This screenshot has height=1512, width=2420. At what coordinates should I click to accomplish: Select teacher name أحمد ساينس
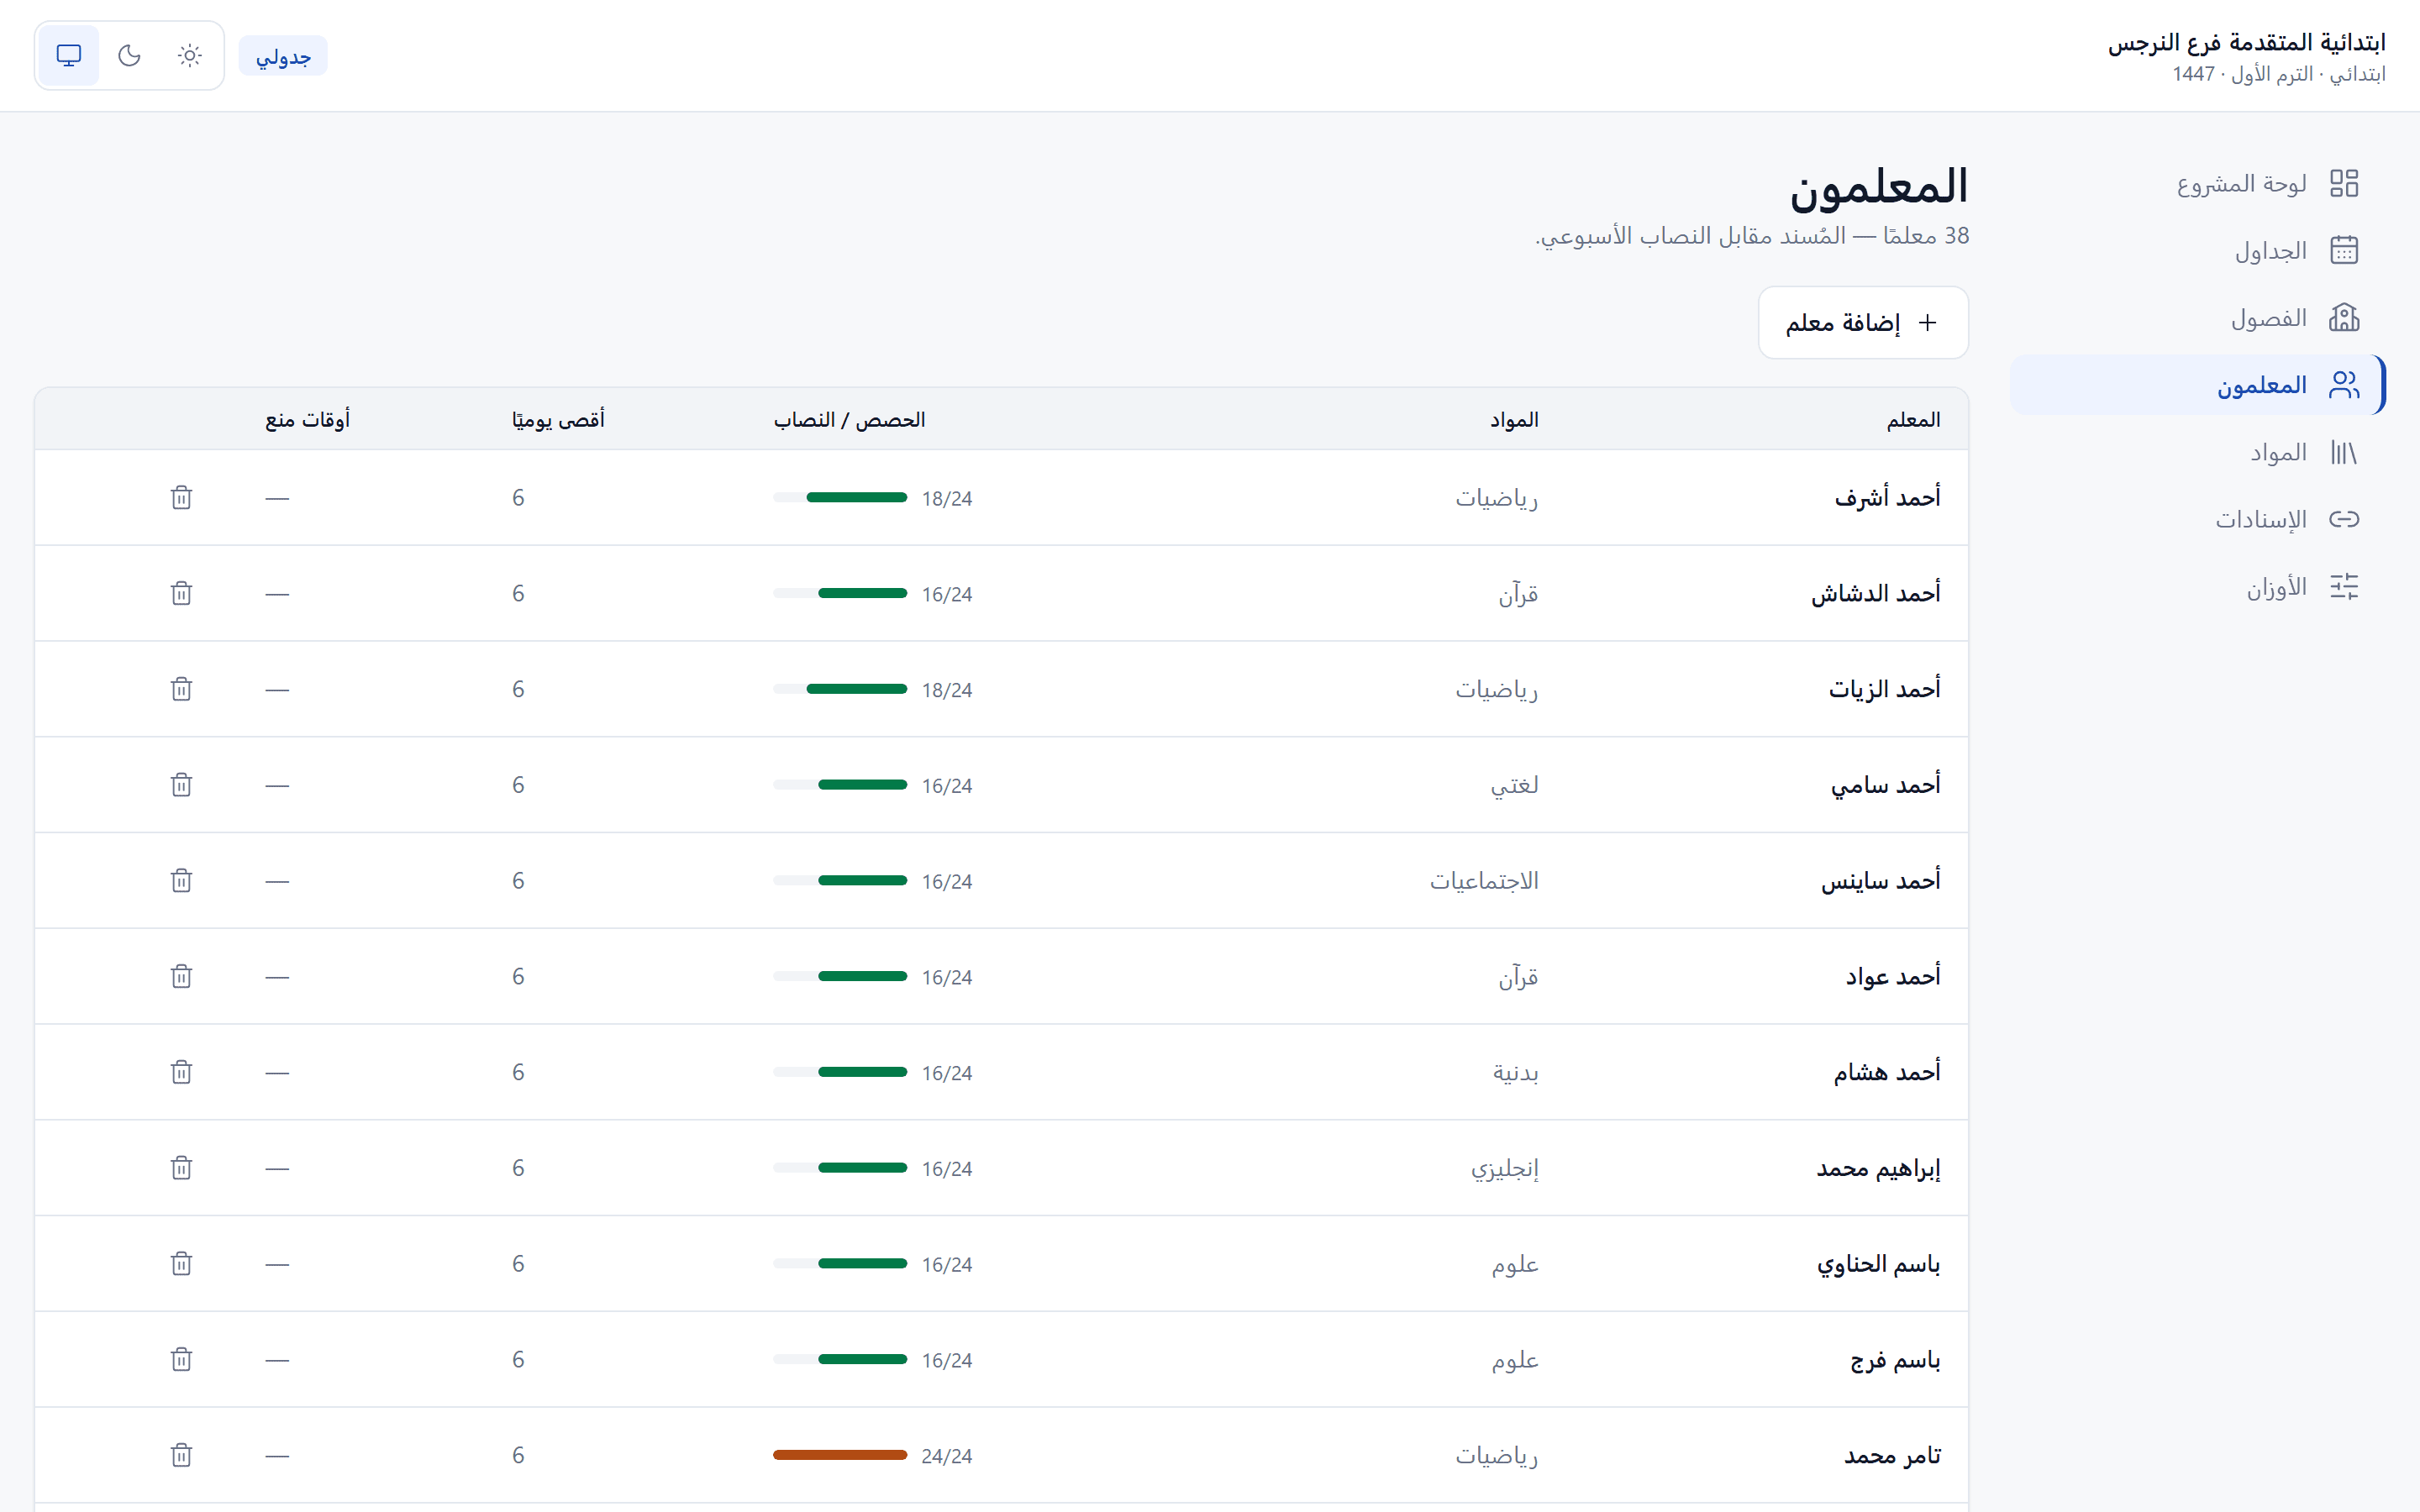[1880, 880]
